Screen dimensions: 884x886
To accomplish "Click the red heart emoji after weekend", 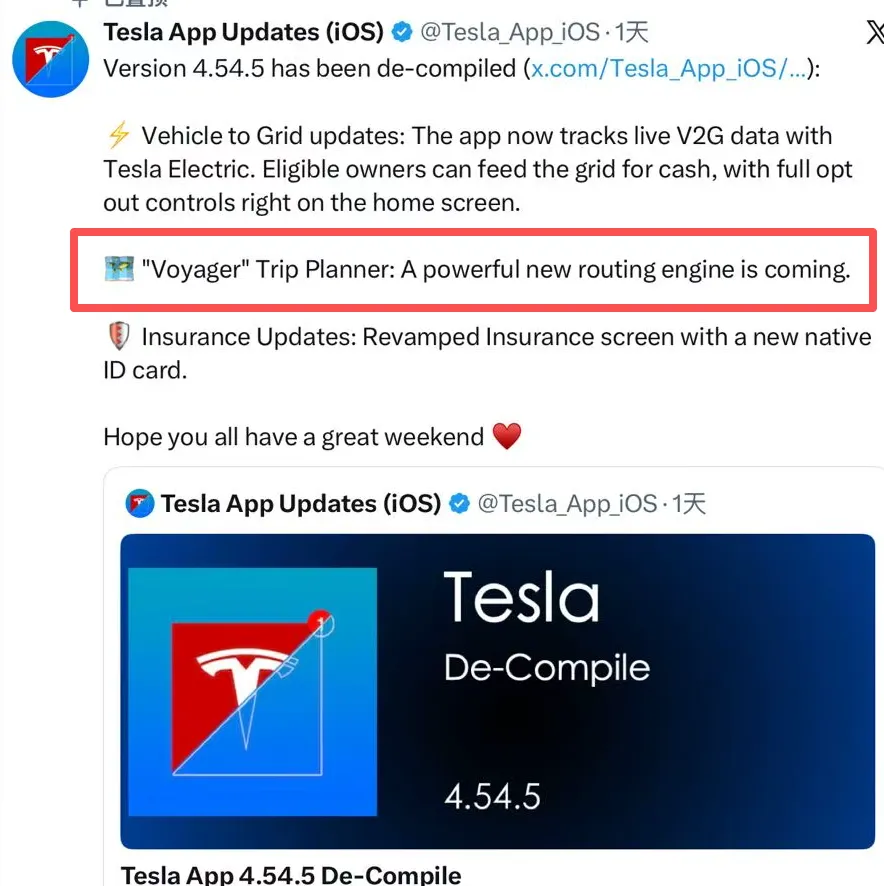I will 507,437.
